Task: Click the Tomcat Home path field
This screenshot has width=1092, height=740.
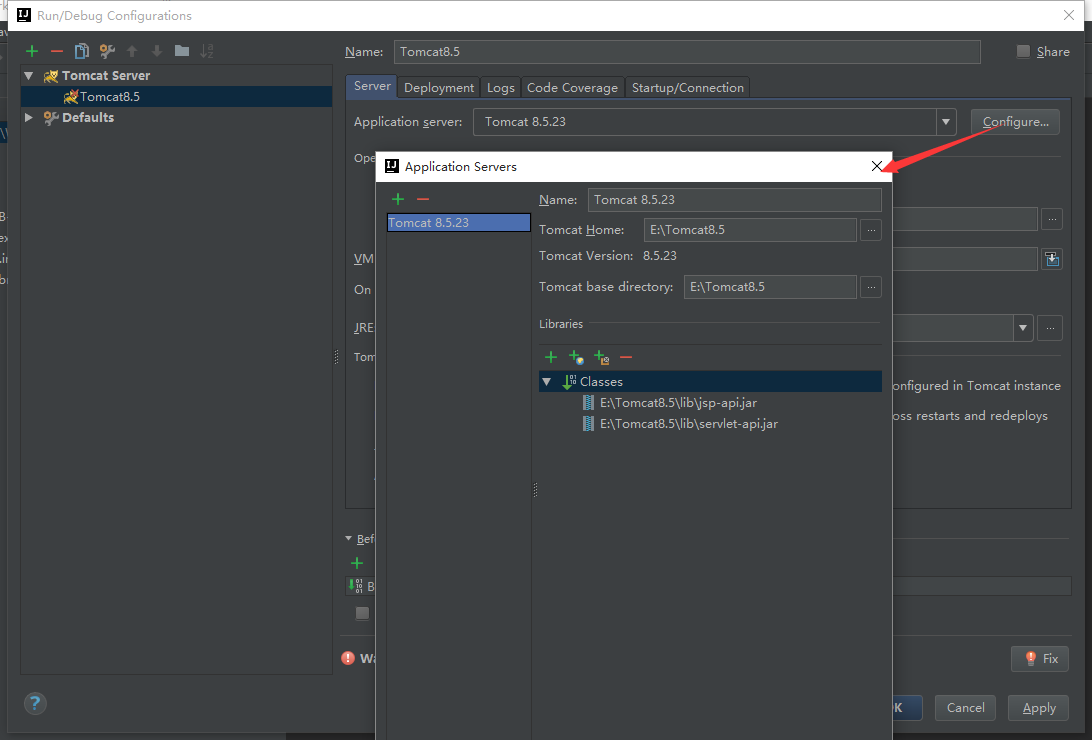Action: 750,230
